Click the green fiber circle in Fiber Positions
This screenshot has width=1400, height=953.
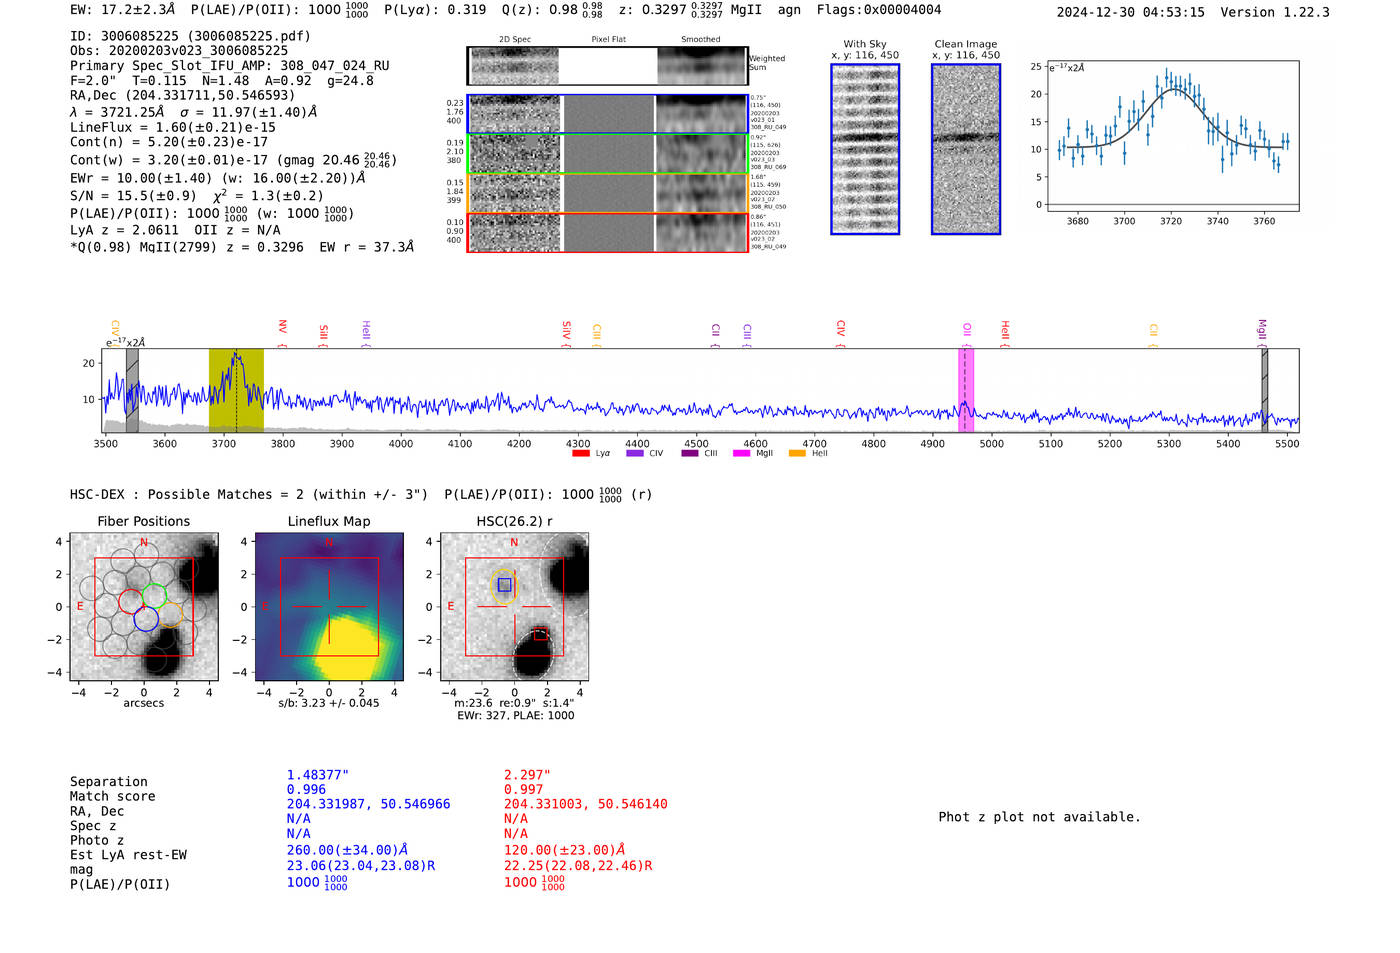154,597
